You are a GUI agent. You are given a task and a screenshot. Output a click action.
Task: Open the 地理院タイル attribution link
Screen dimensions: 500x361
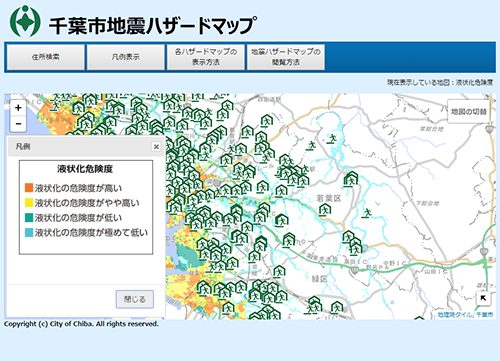coord(454,315)
